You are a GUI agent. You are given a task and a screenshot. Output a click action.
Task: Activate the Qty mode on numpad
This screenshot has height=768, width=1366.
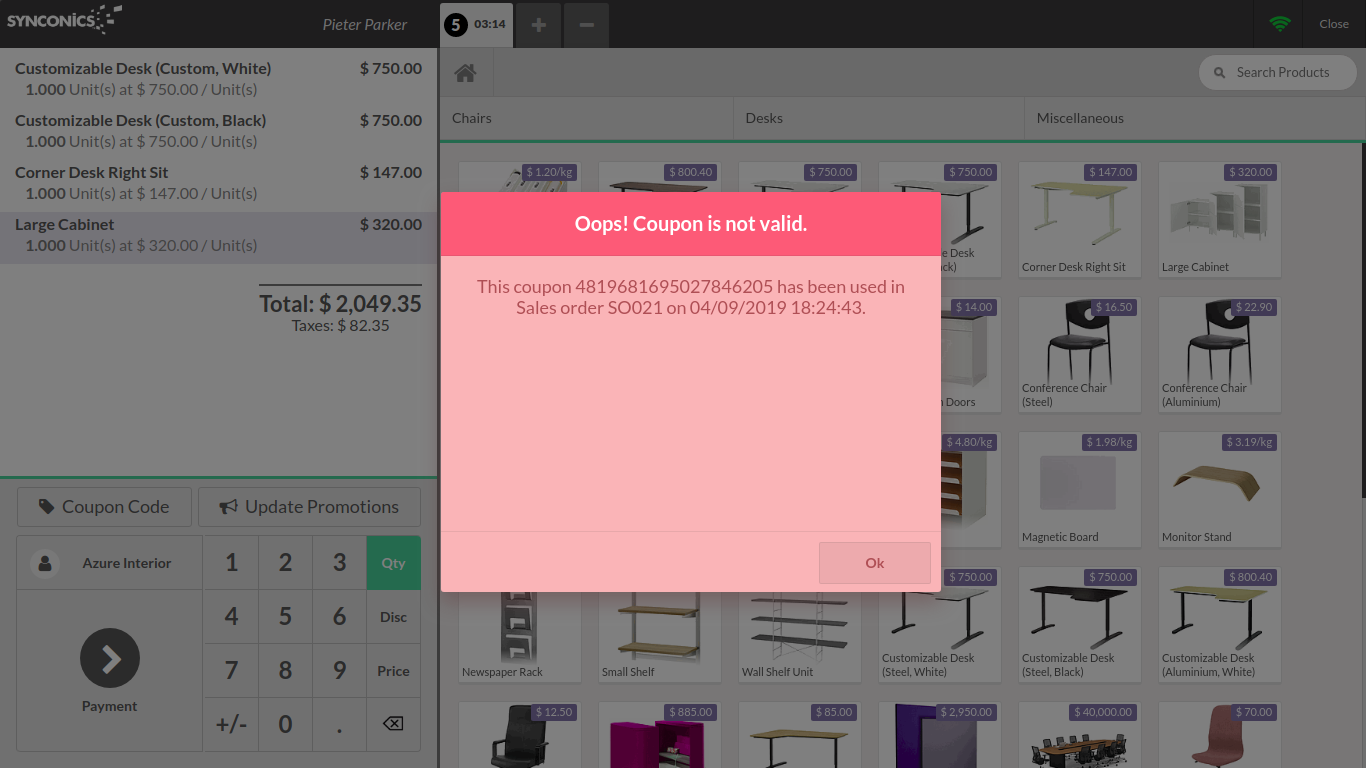393,563
